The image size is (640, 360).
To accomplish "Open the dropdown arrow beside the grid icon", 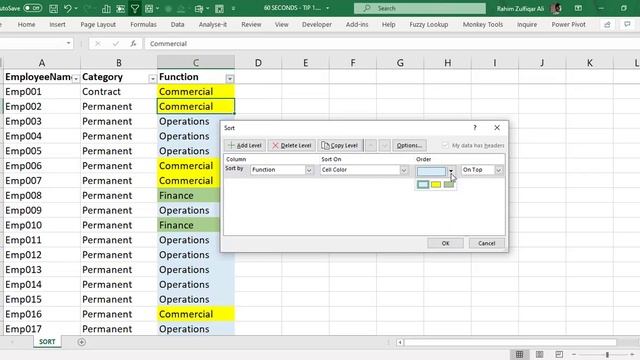I will pyautogui.click(x=158, y=8).
